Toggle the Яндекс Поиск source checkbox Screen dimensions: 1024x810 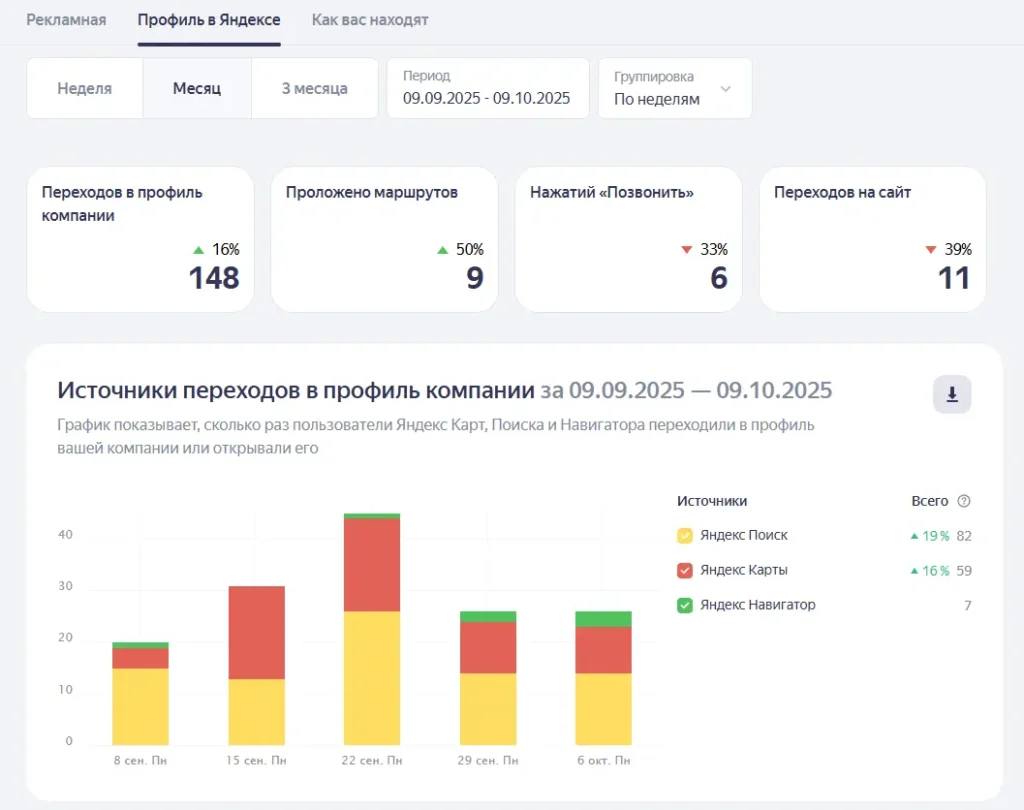pos(685,536)
